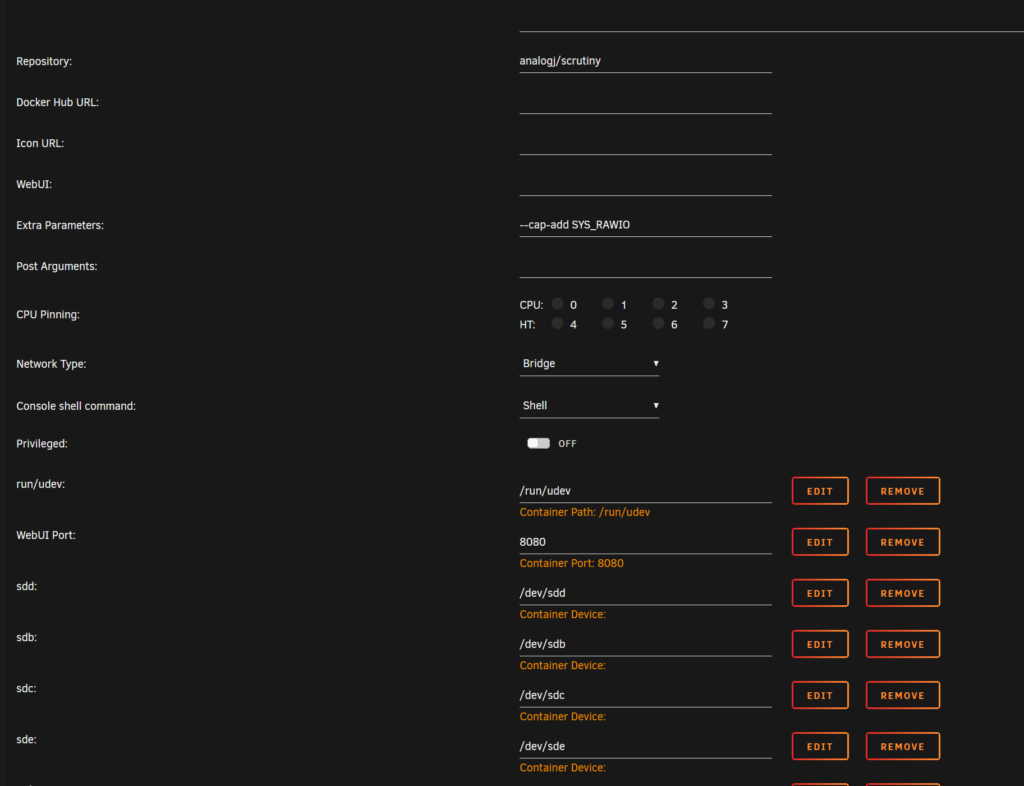
Task: Click the 'Container Path: /run/udev' text
Action: point(584,512)
